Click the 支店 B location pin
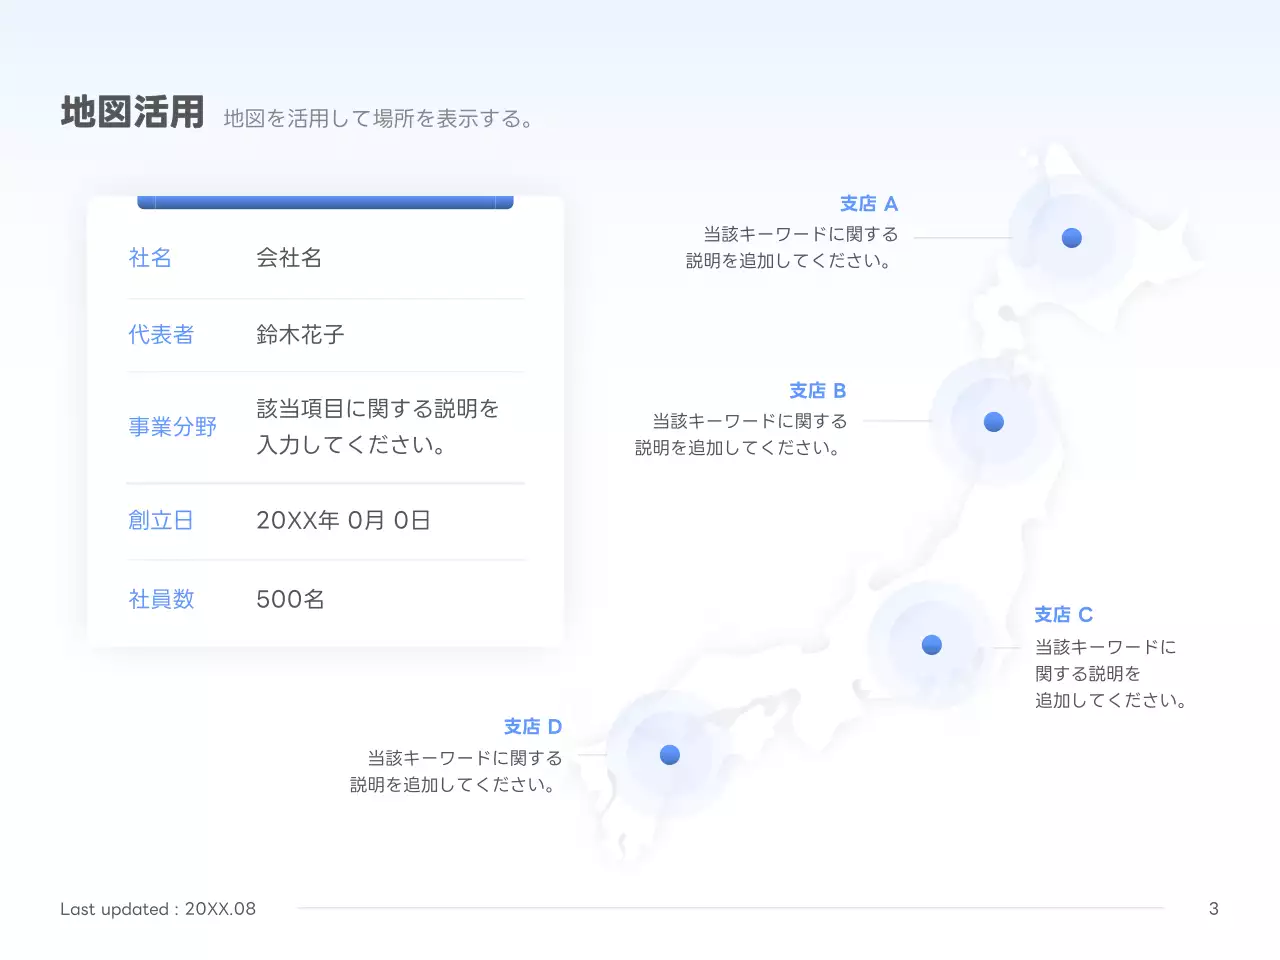Screen dimensions: 1280x960 [993, 422]
